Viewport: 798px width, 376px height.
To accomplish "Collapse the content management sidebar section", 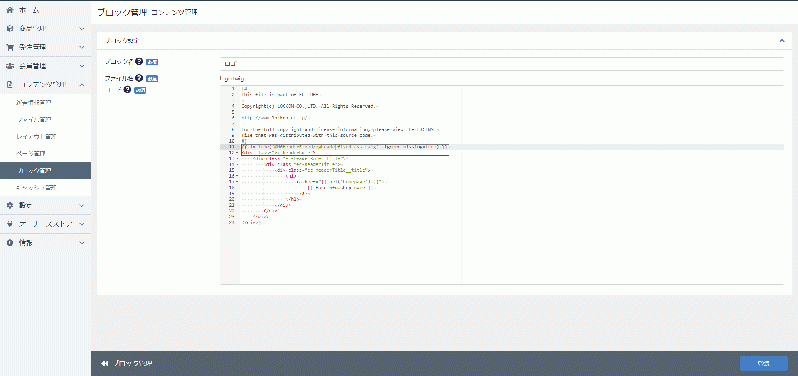I will (82, 84).
